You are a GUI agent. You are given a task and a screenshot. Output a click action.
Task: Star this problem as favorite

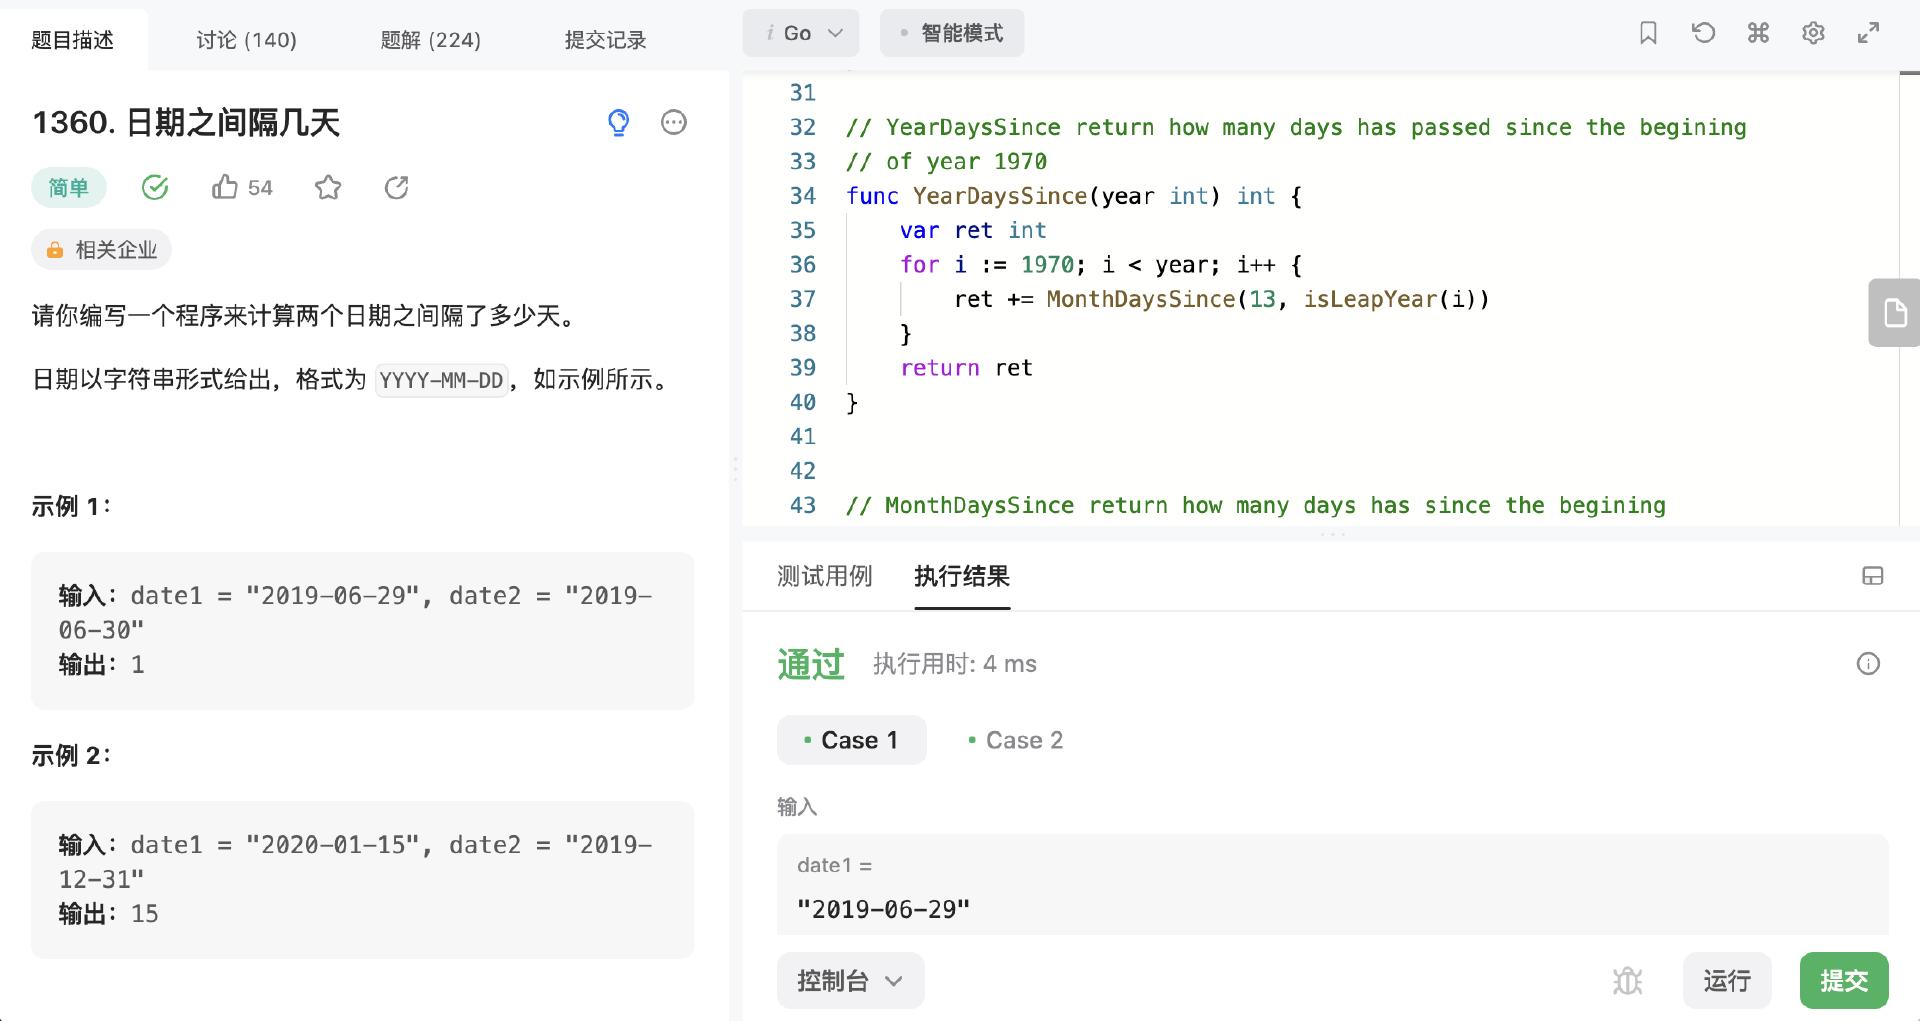pyautogui.click(x=328, y=187)
